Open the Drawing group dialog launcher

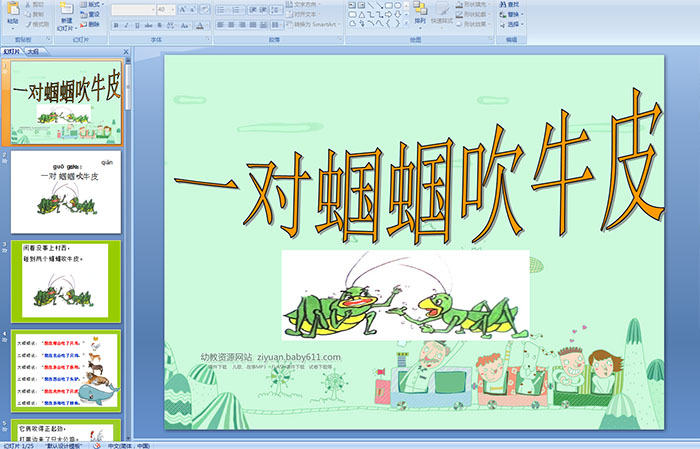pyautogui.click(x=491, y=39)
